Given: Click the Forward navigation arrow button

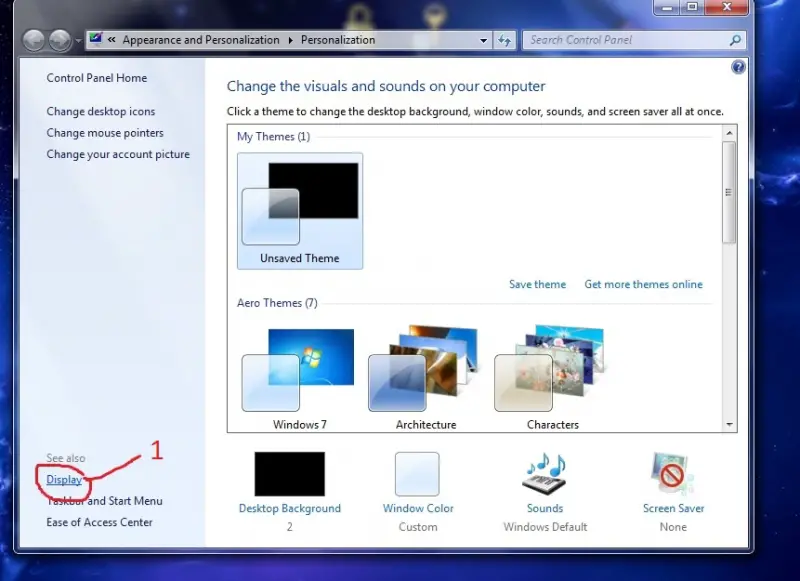Looking at the screenshot, I should pyautogui.click(x=60, y=40).
